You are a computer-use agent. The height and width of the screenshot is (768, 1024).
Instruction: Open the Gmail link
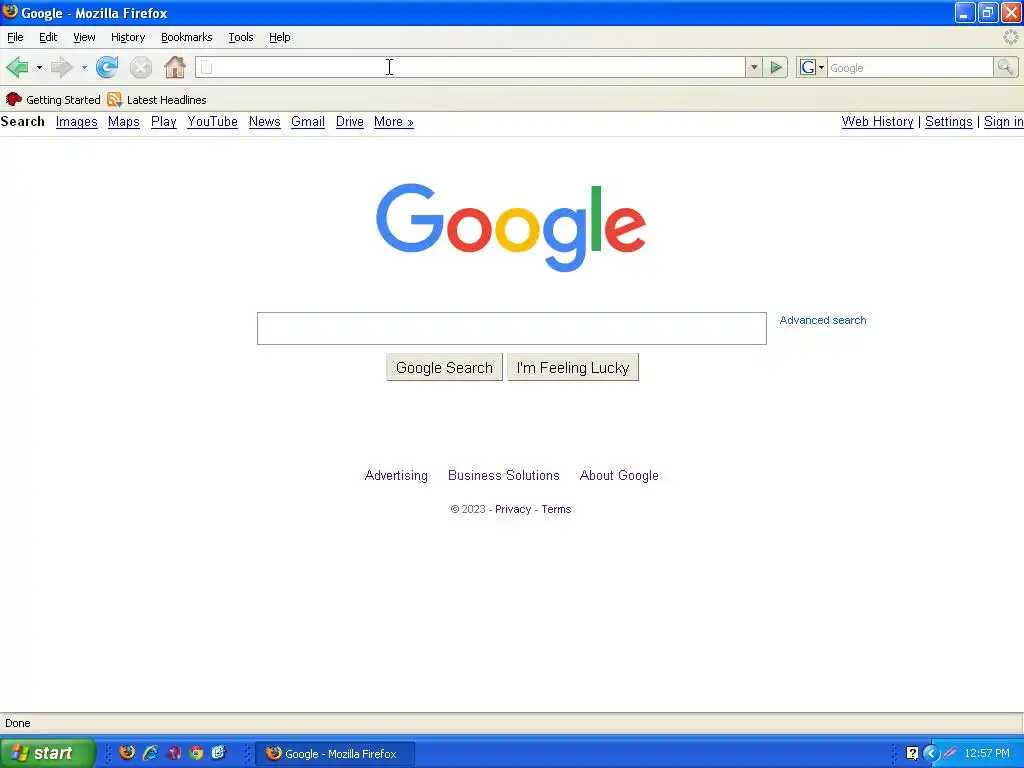click(308, 122)
